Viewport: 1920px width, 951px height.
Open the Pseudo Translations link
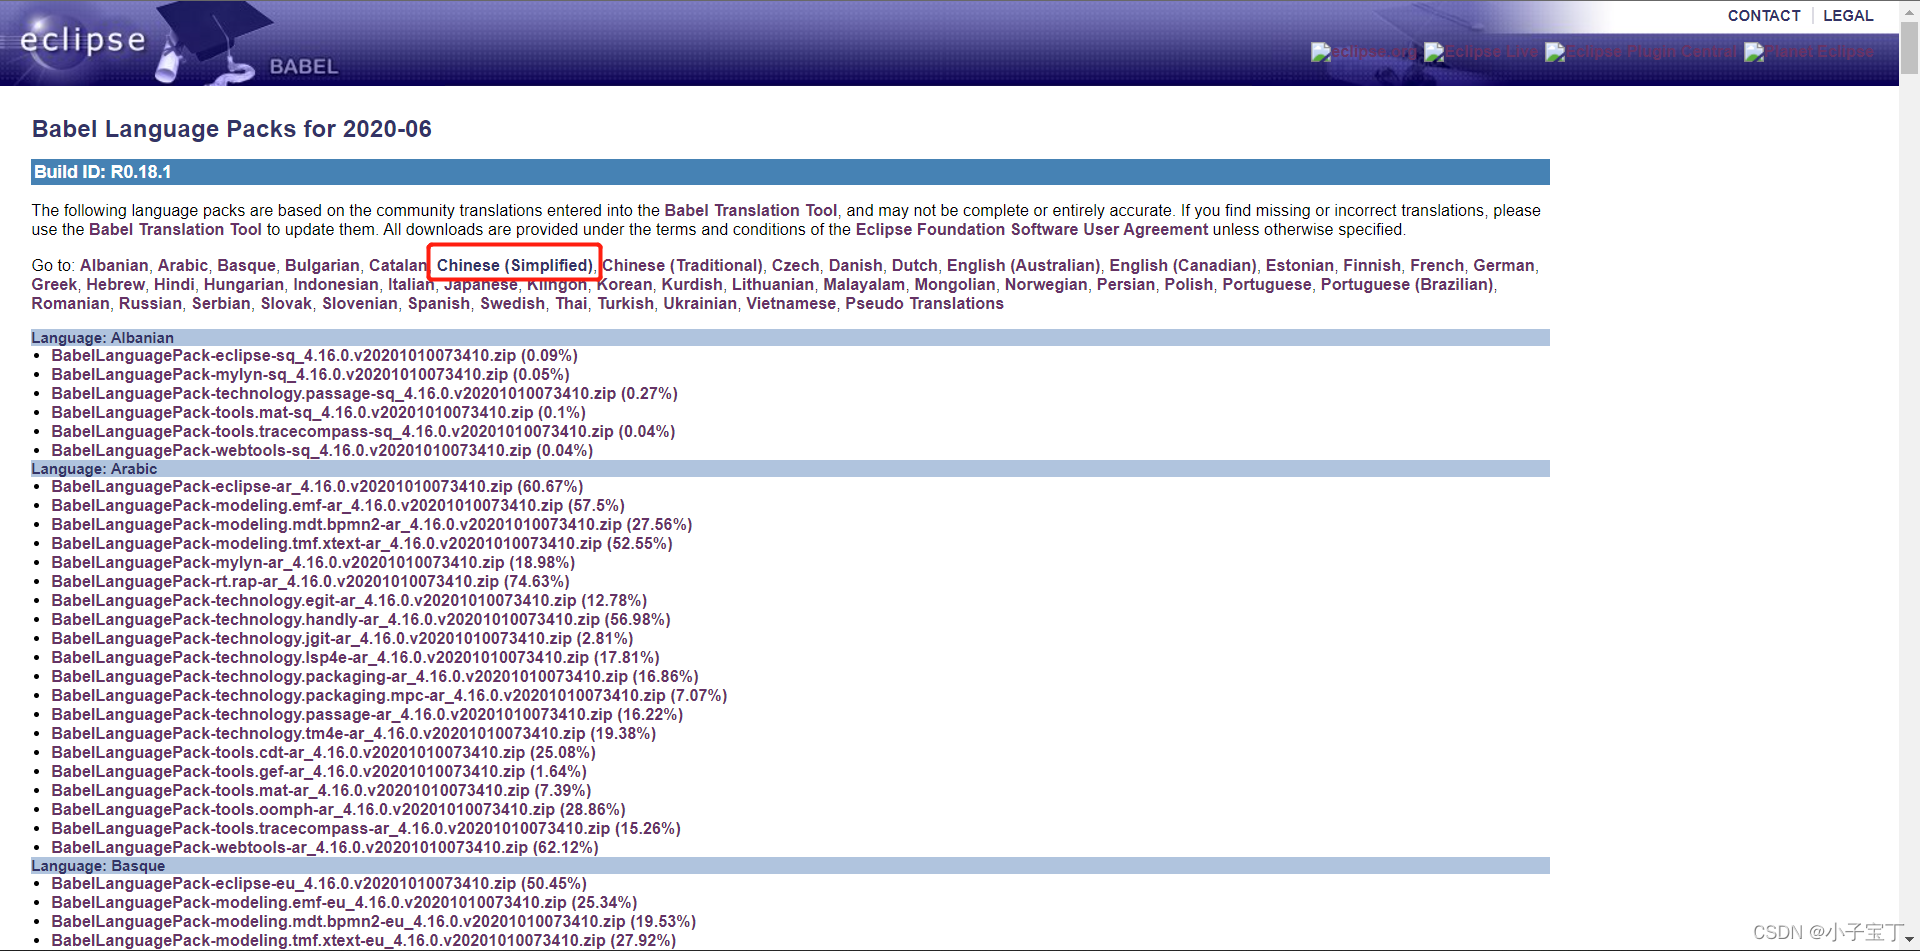tap(924, 303)
